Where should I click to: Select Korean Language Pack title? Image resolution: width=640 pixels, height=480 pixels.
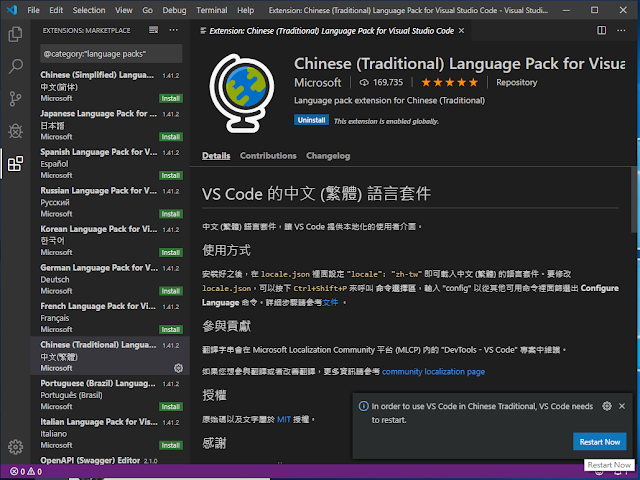pyautogui.click(x=98, y=229)
